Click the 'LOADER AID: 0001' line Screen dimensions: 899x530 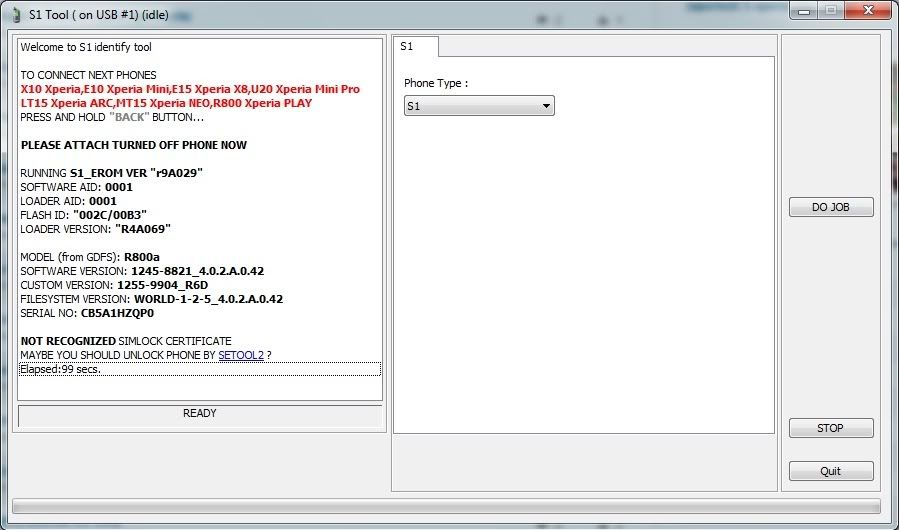pos(68,201)
